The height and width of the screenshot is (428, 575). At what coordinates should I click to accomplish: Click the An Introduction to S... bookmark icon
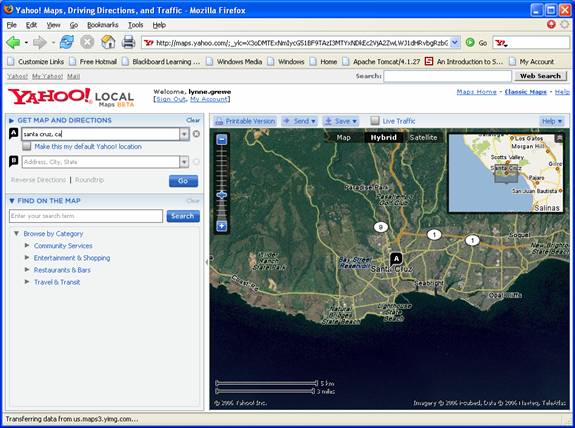click(429, 61)
